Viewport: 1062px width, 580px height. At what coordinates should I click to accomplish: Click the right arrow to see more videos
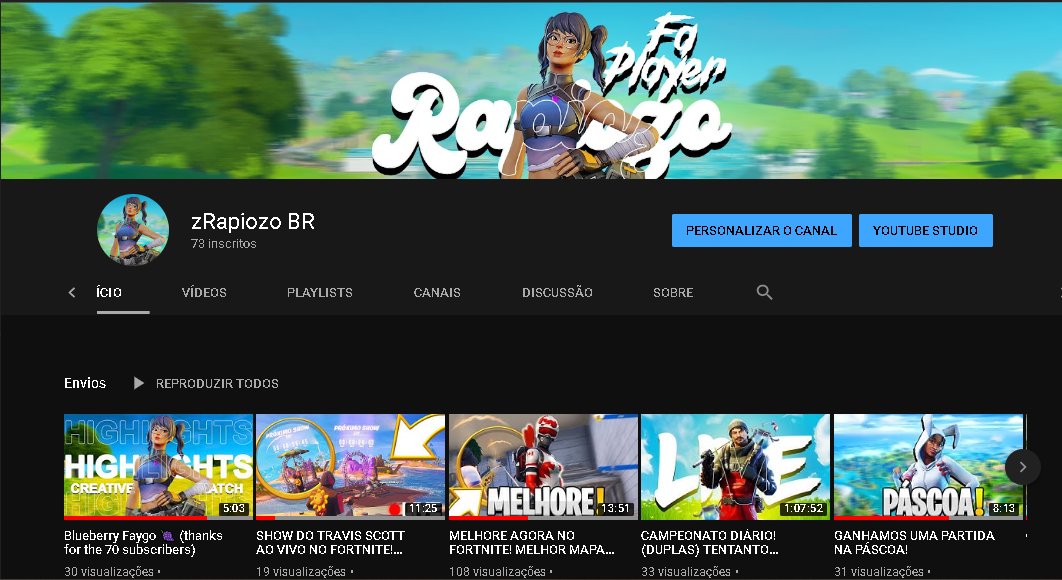(1022, 467)
